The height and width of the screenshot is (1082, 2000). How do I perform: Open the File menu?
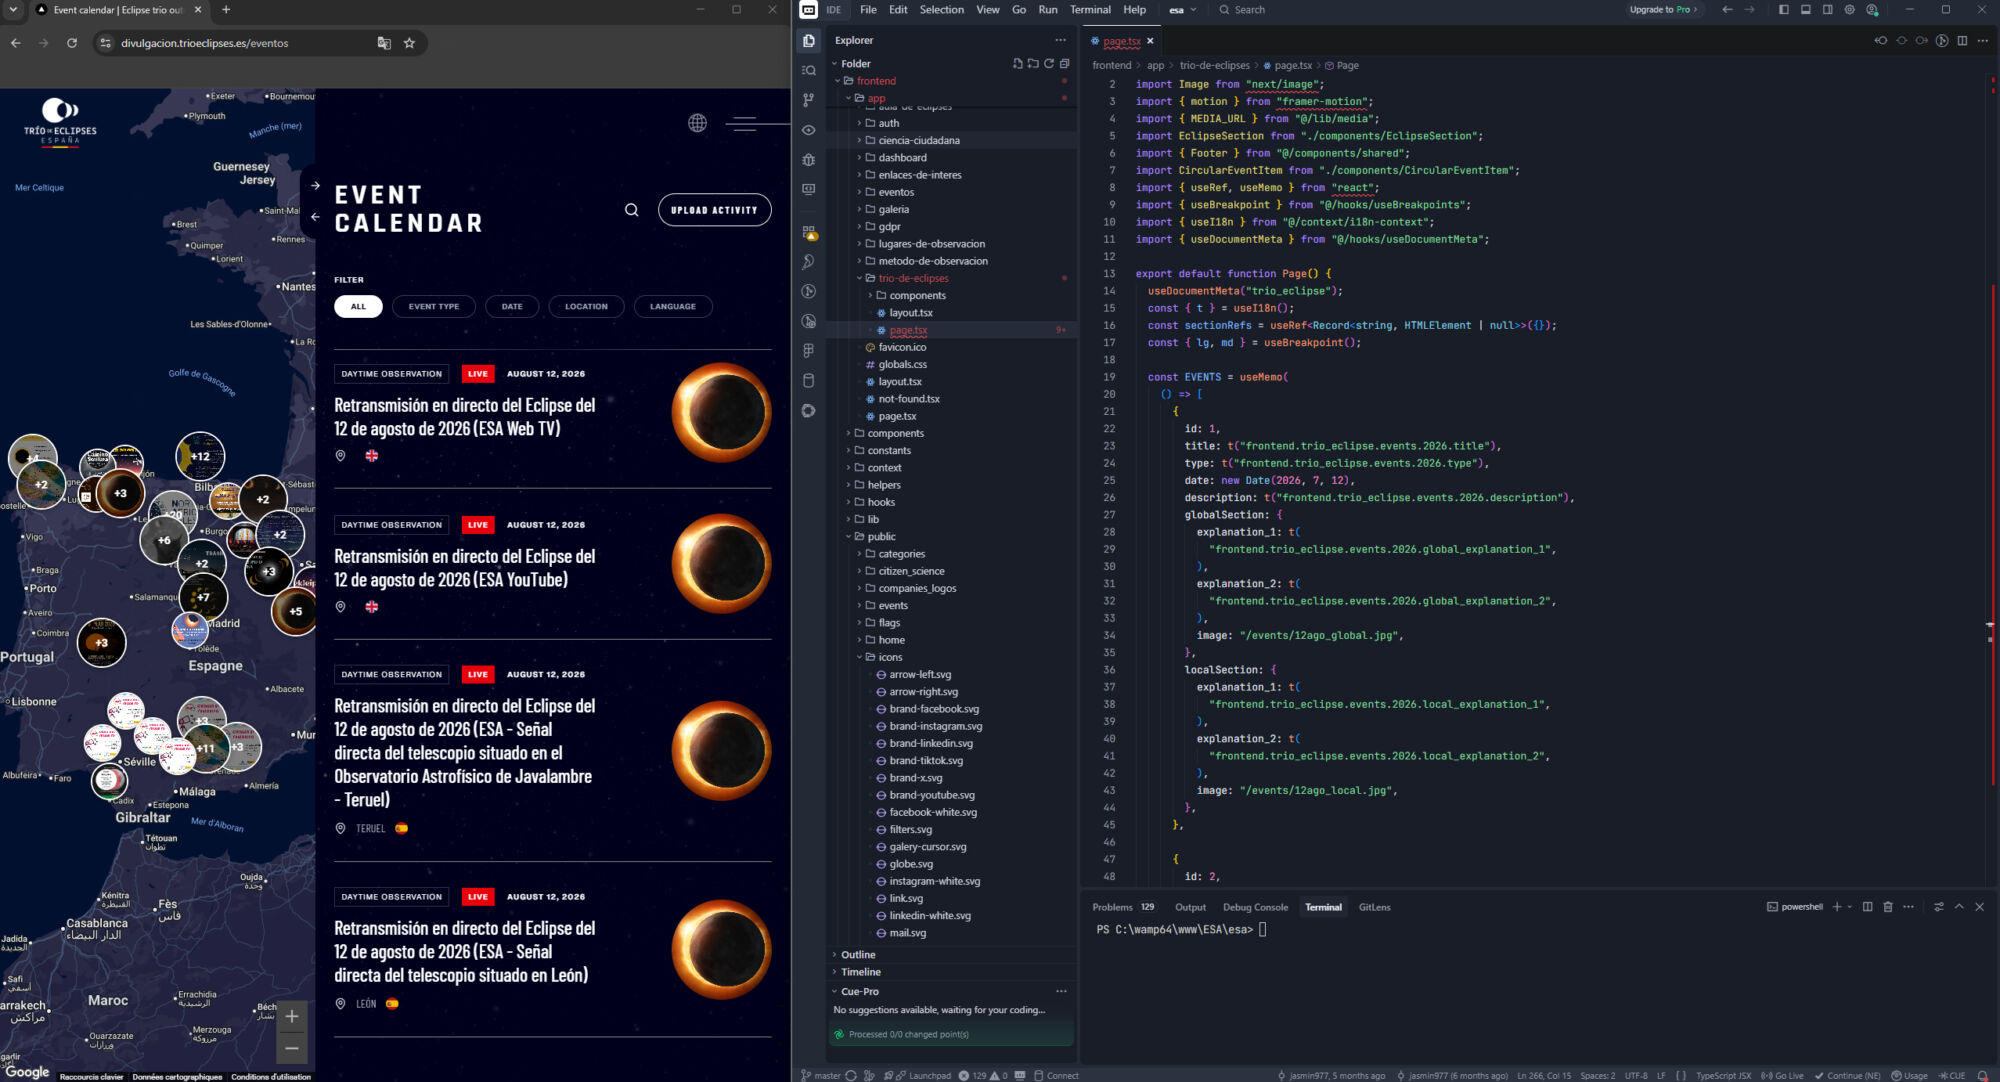(868, 10)
